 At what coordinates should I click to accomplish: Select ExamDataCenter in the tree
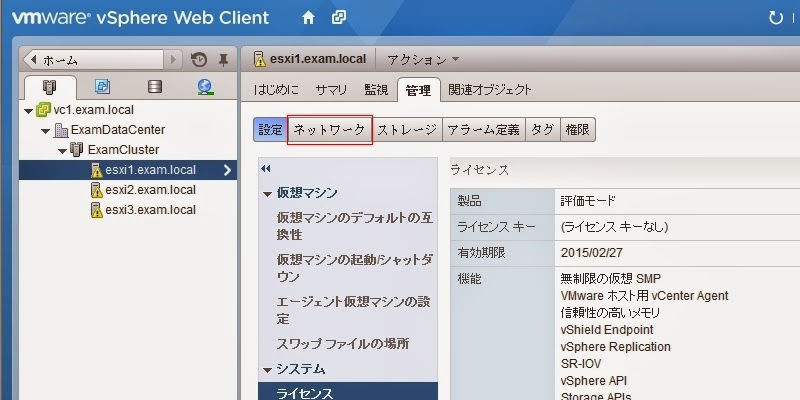118,130
